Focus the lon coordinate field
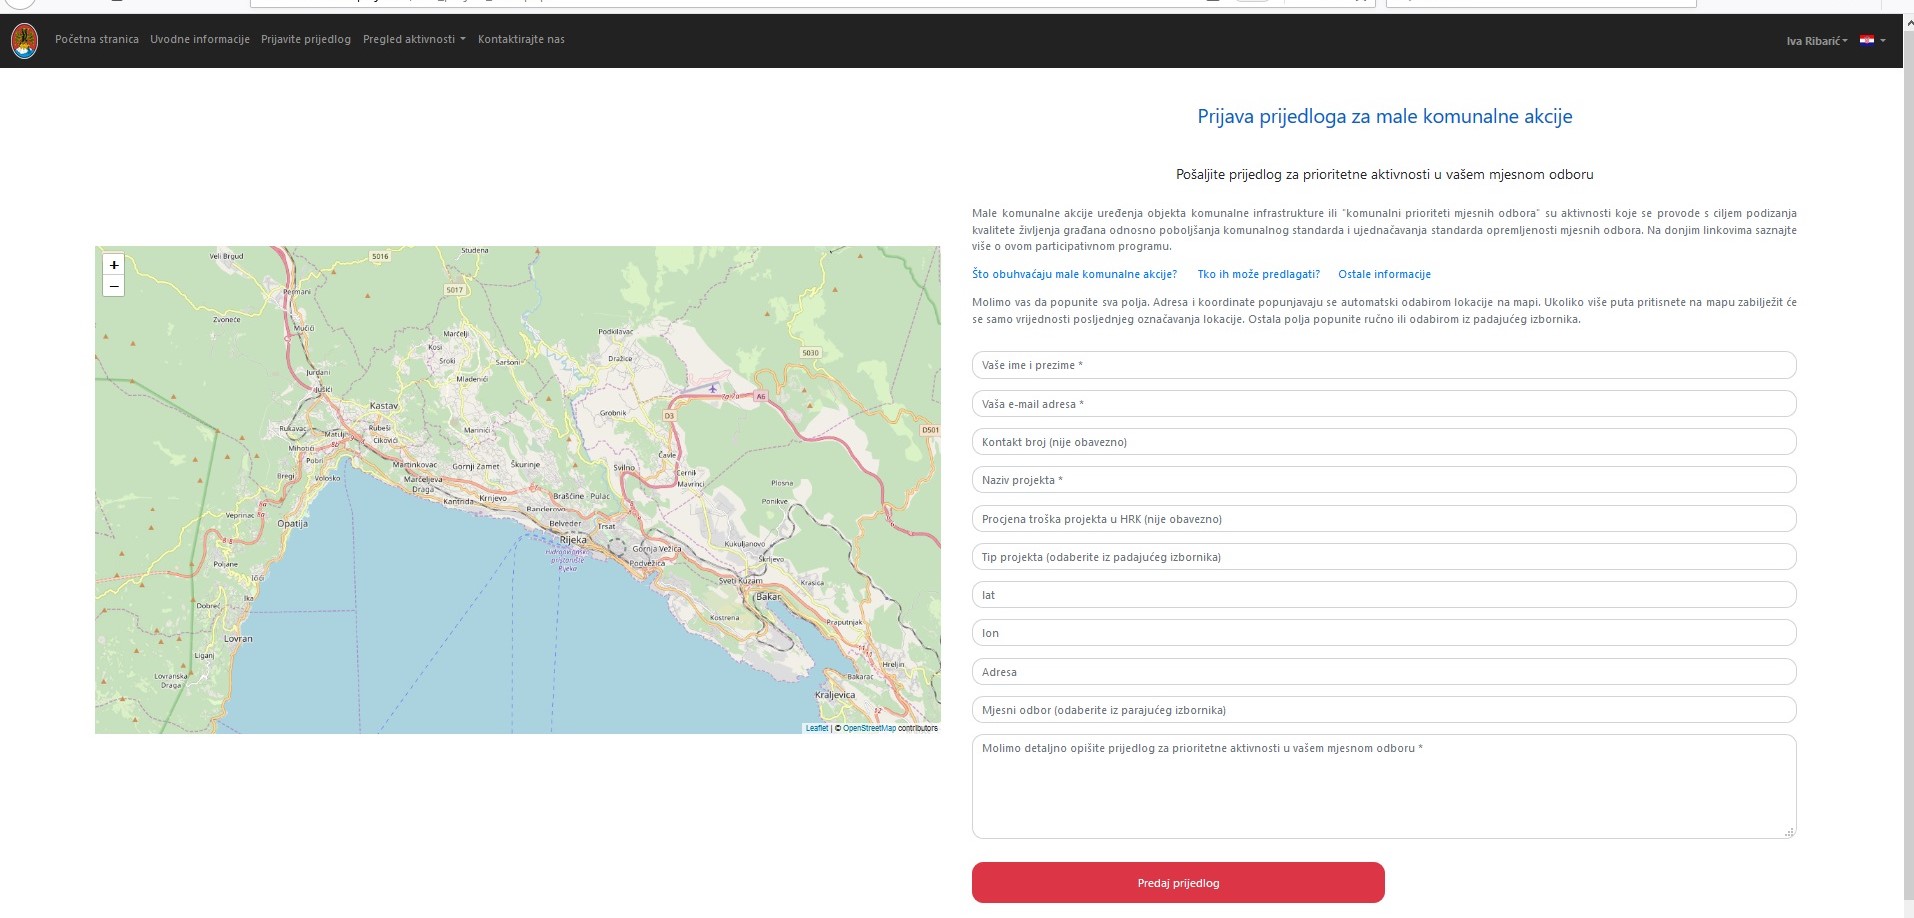Viewport: 1914px width, 918px height. click(1384, 633)
